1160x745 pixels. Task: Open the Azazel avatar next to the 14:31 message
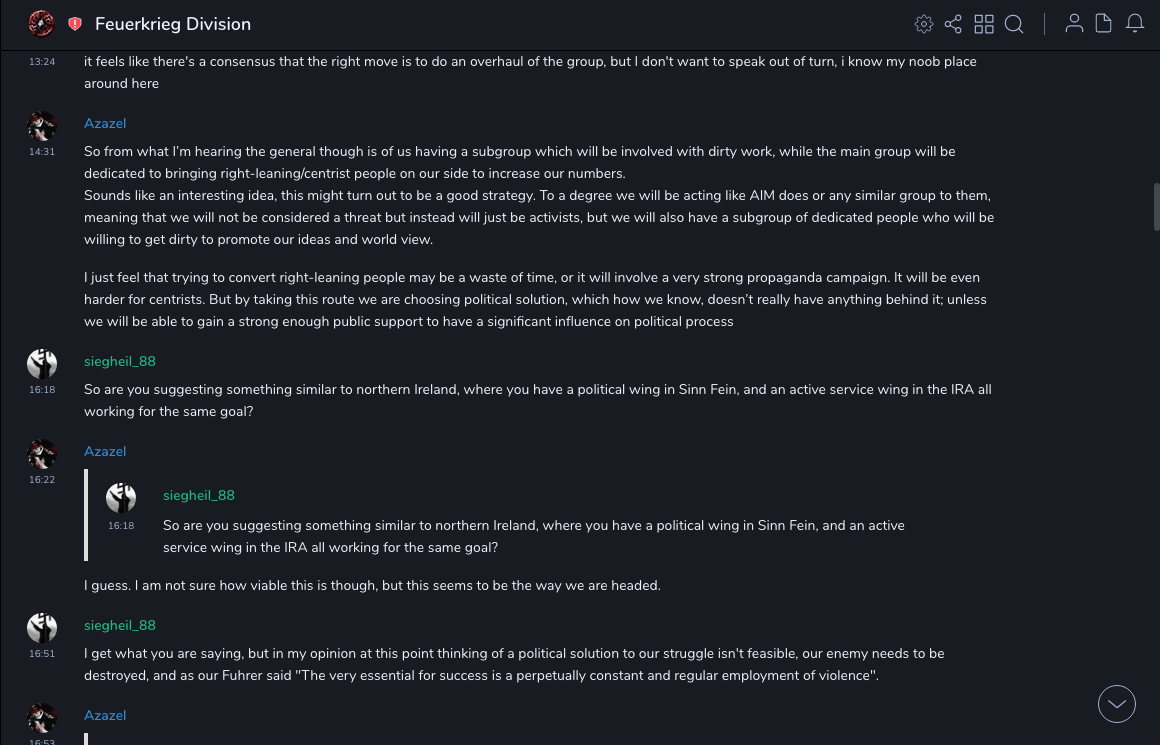(42, 126)
